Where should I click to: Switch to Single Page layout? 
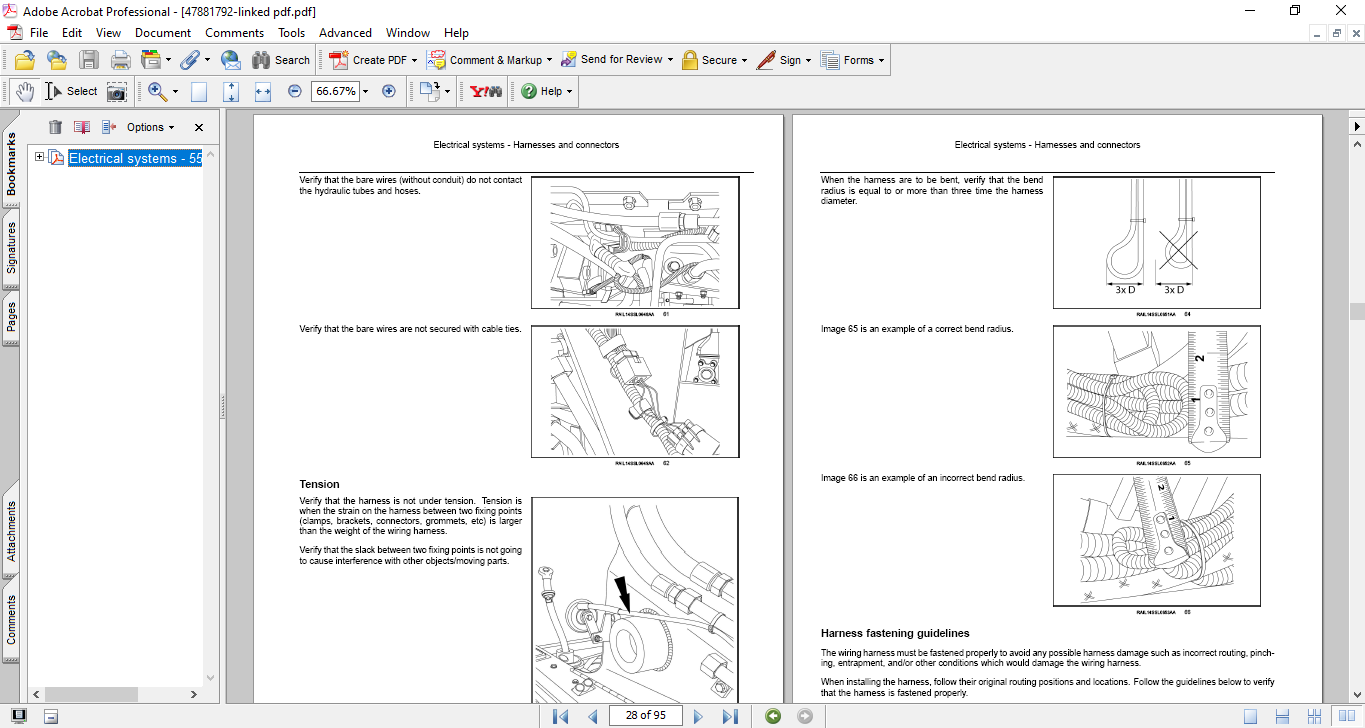coord(1250,716)
